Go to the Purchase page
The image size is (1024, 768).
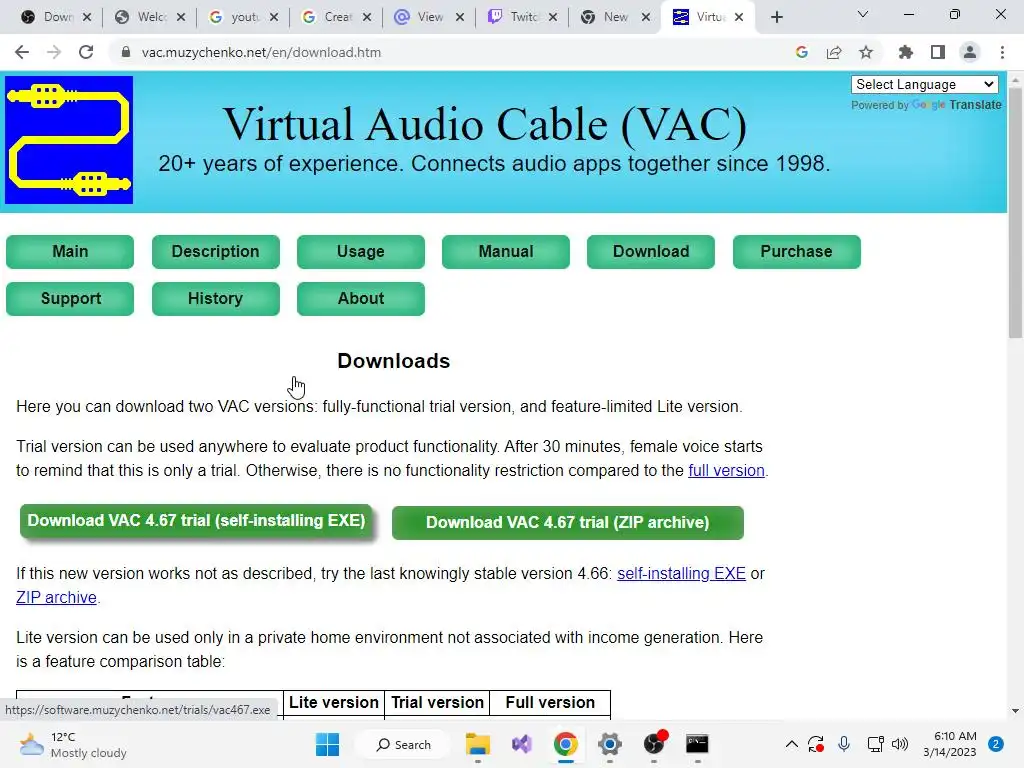pyautogui.click(x=797, y=252)
